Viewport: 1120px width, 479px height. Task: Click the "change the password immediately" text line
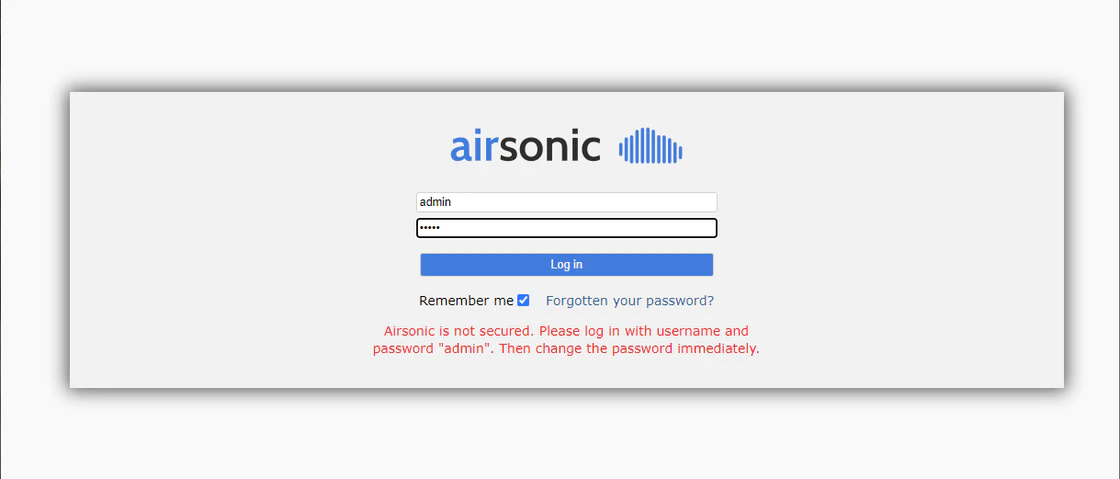pyautogui.click(x=660, y=349)
